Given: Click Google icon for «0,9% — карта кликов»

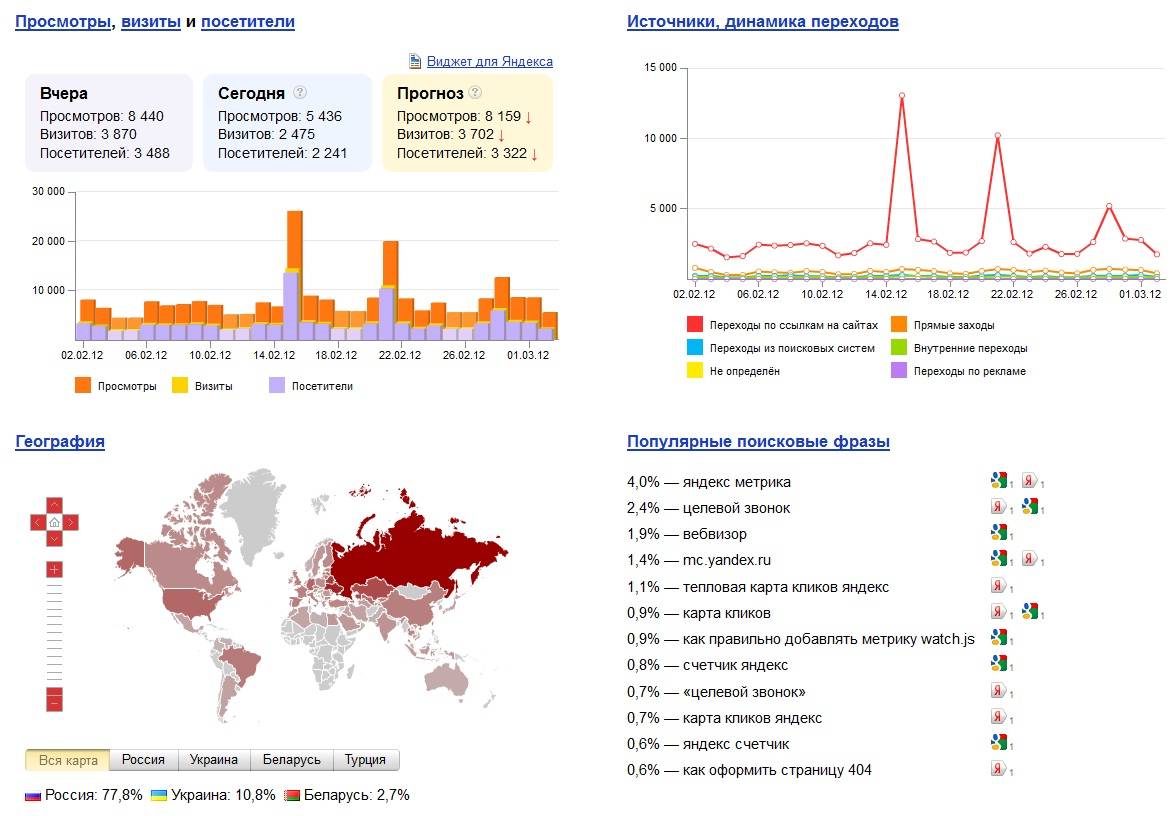Looking at the screenshot, I should pyautogui.click(x=1030, y=611).
